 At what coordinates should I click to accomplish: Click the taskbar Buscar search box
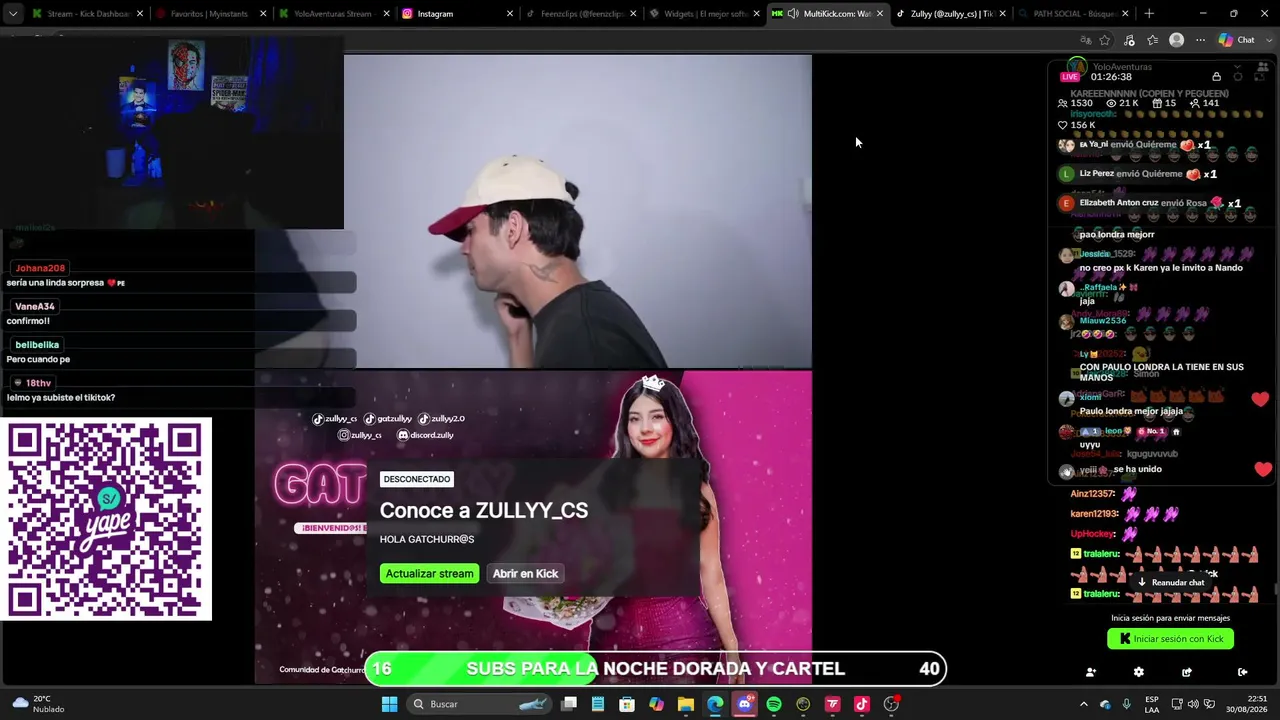(481, 704)
